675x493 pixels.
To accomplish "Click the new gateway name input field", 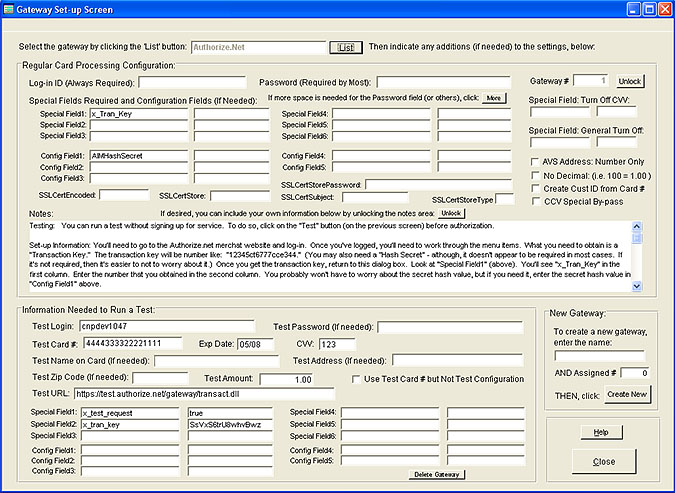I will pos(600,355).
